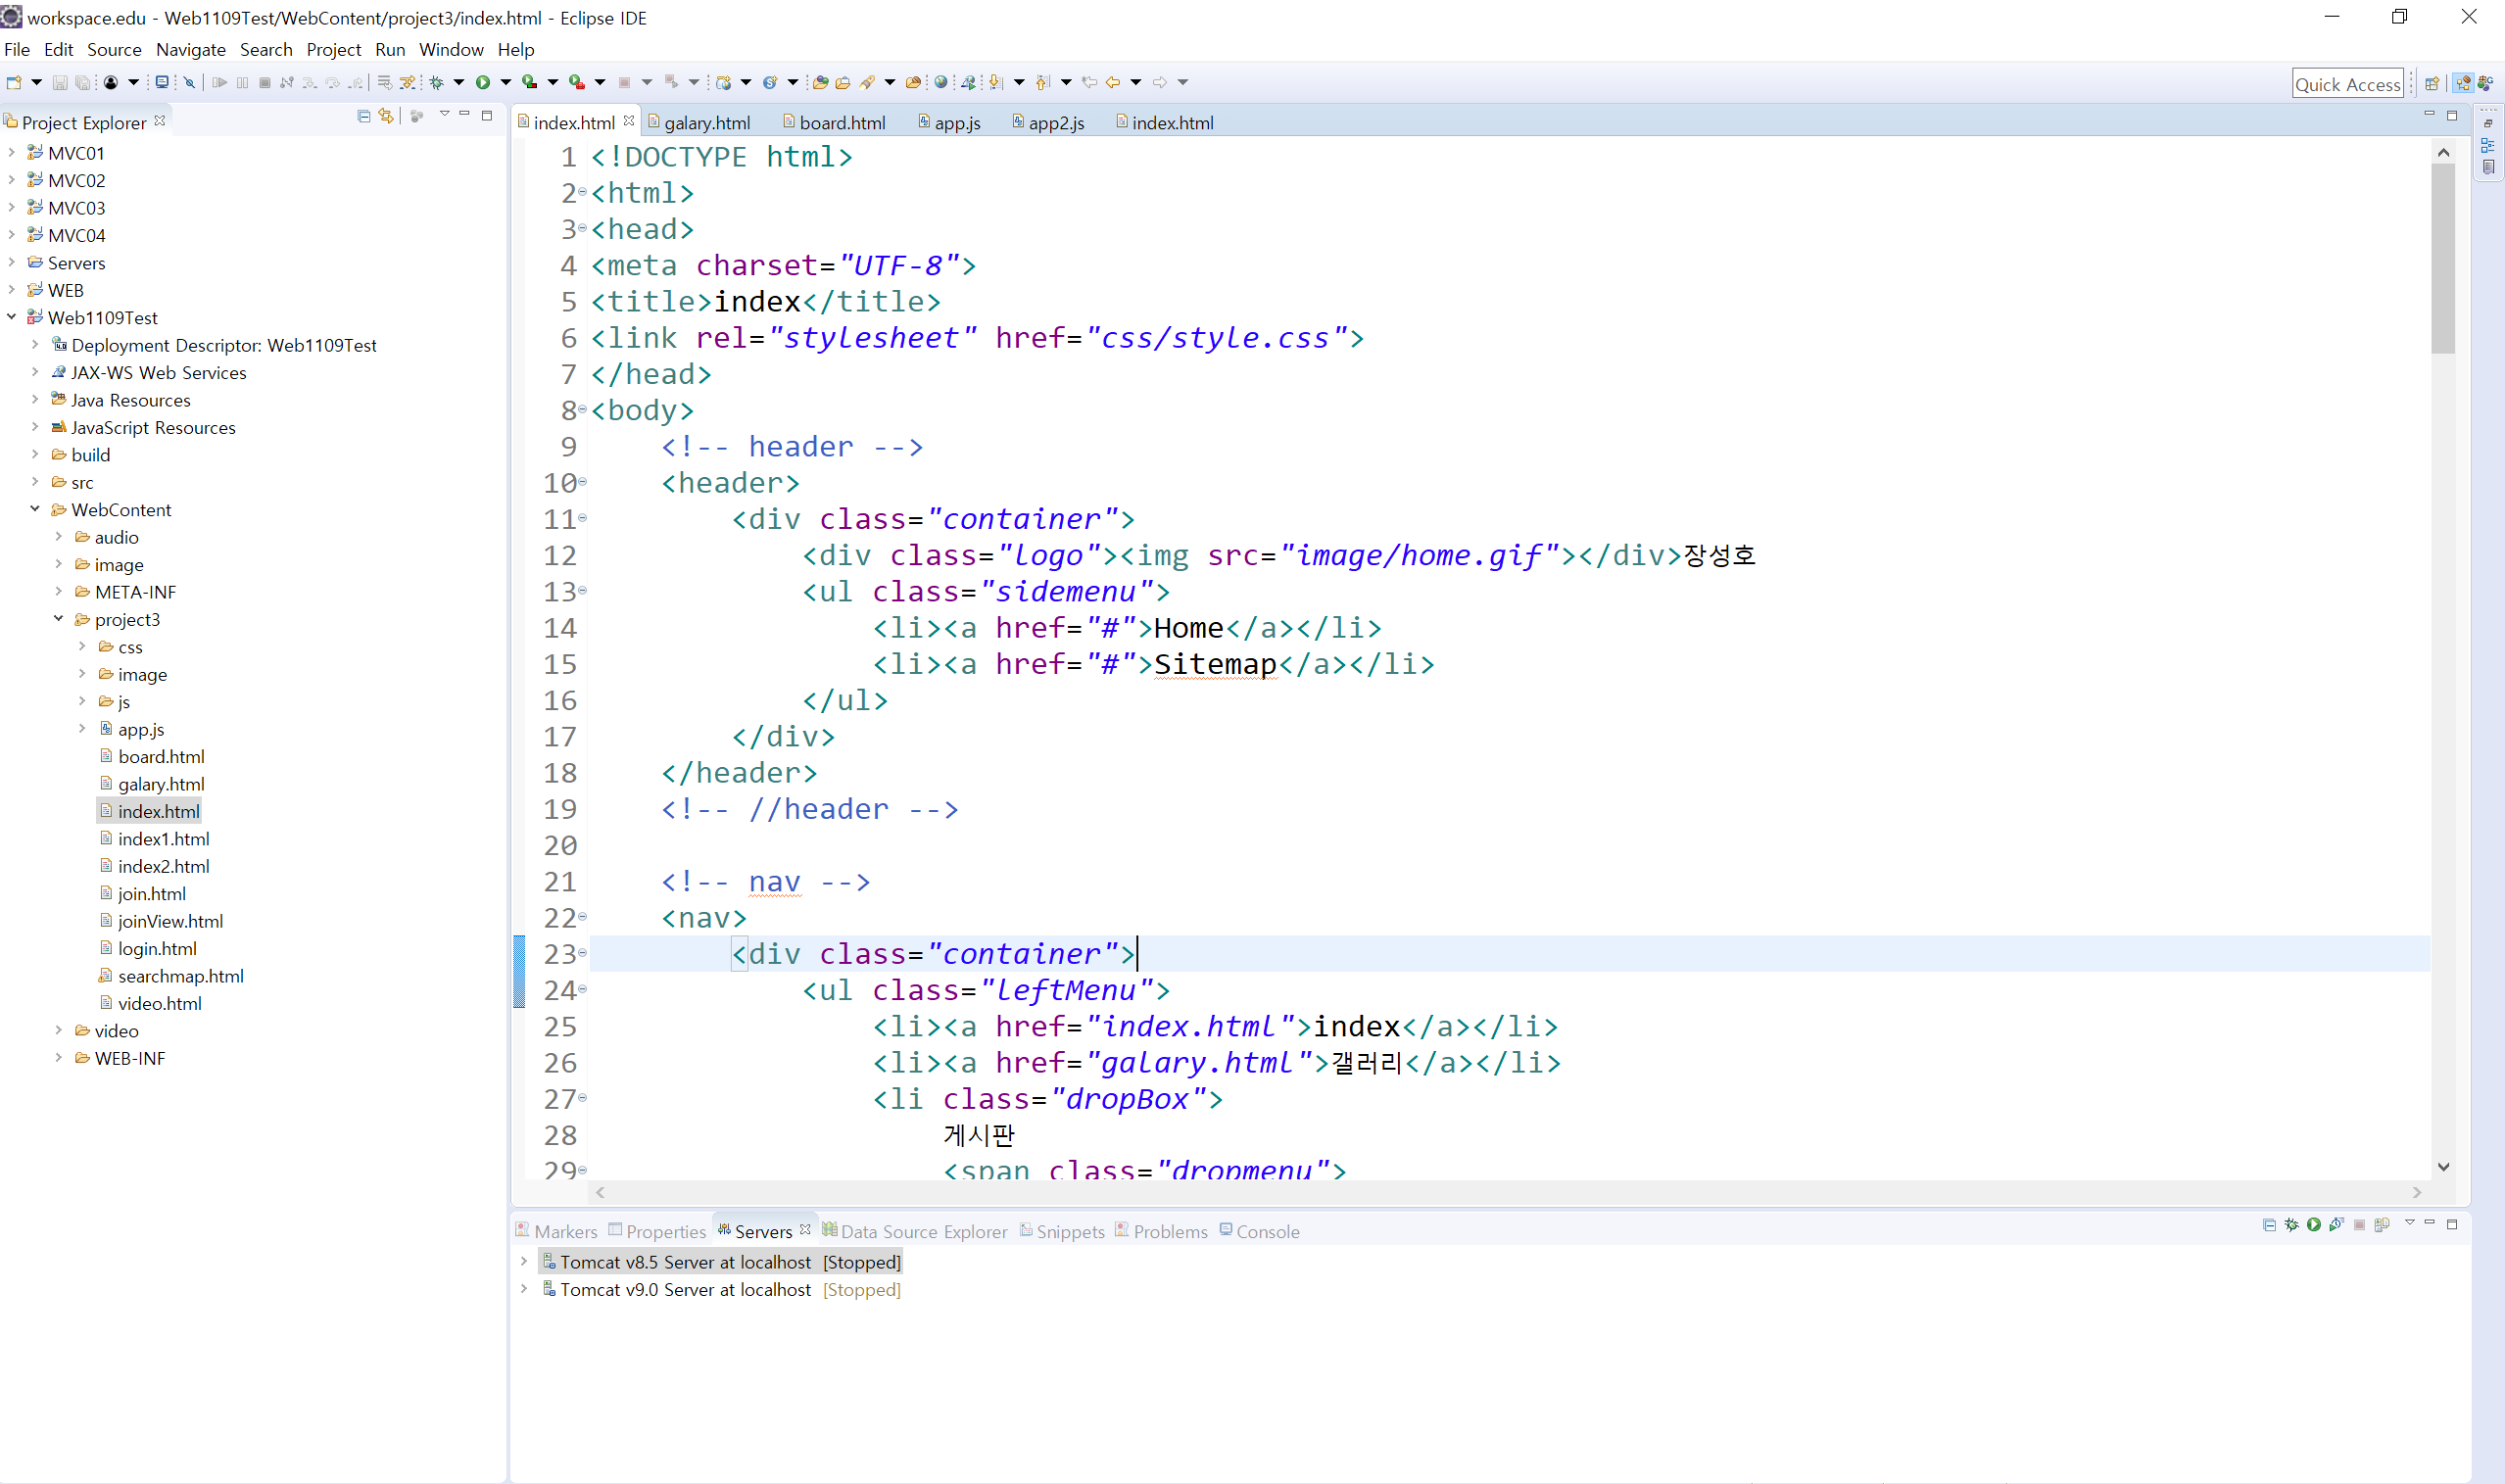This screenshot has width=2505, height=1484.
Task: Click the Open Perspective icon beside Quick Access
Action: 2432,84
